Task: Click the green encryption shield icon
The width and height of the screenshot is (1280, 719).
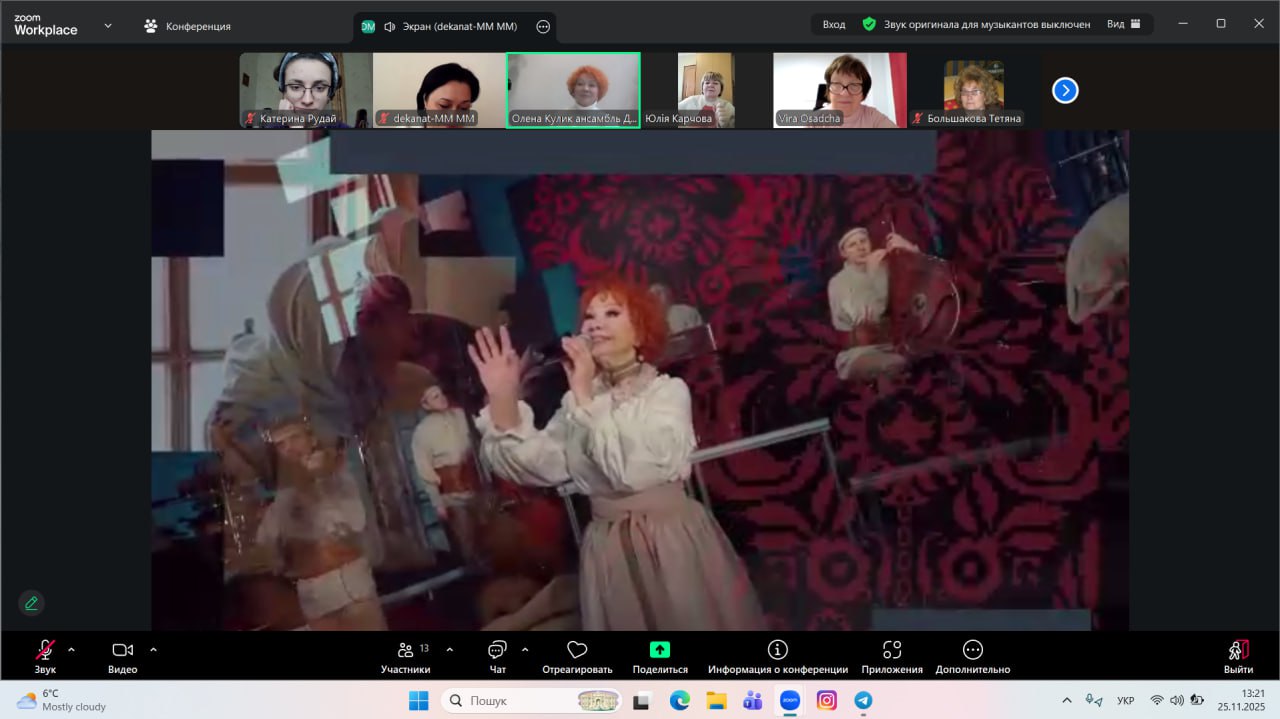Action: click(869, 24)
